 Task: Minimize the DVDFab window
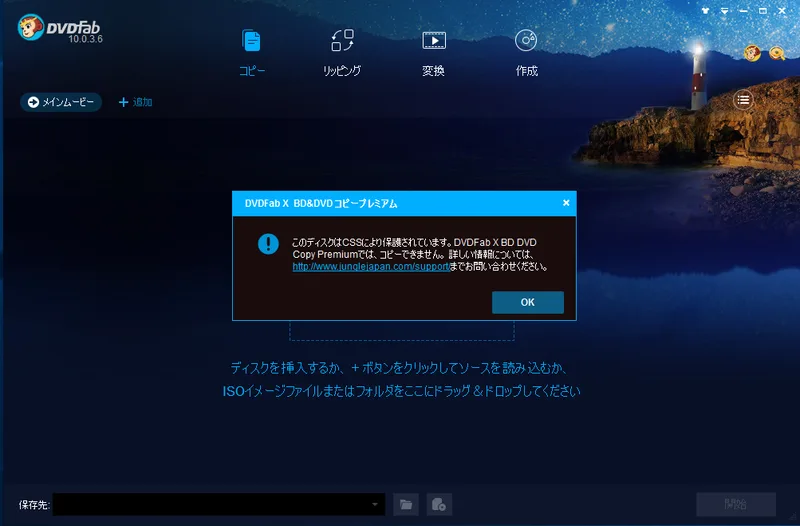[743, 11]
